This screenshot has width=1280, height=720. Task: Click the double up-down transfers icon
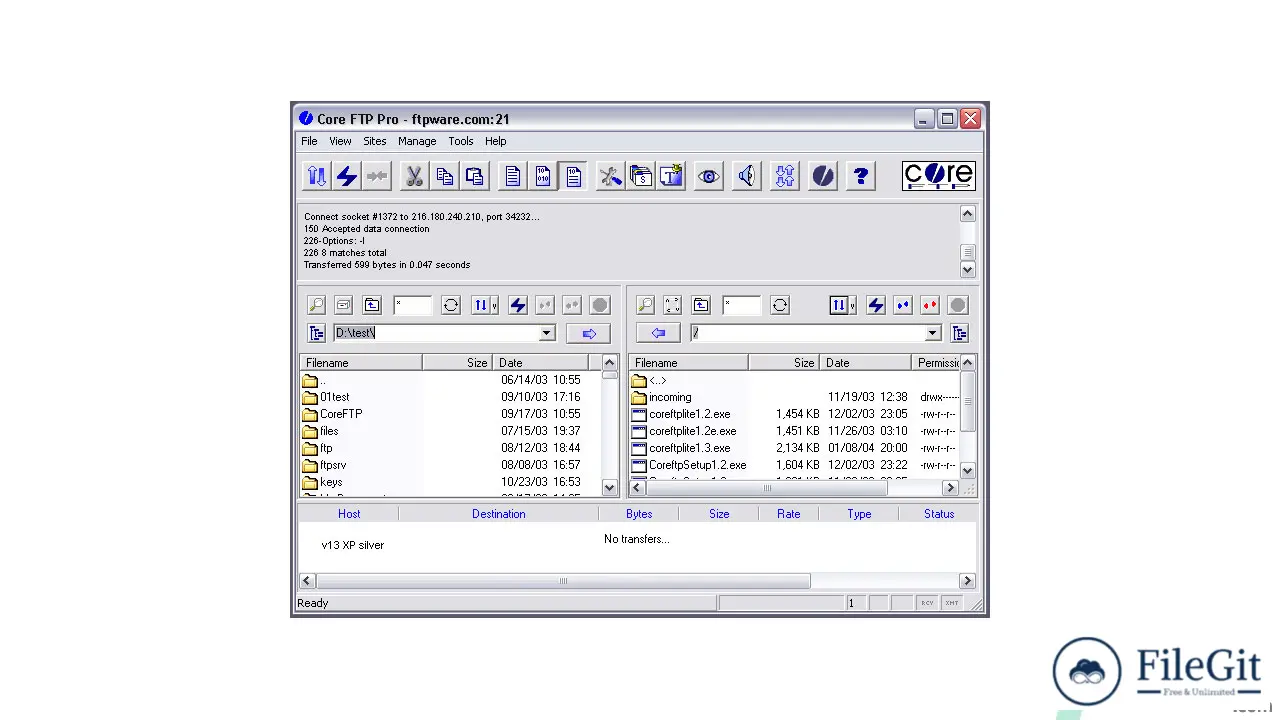pyautogui.click(x=785, y=177)
